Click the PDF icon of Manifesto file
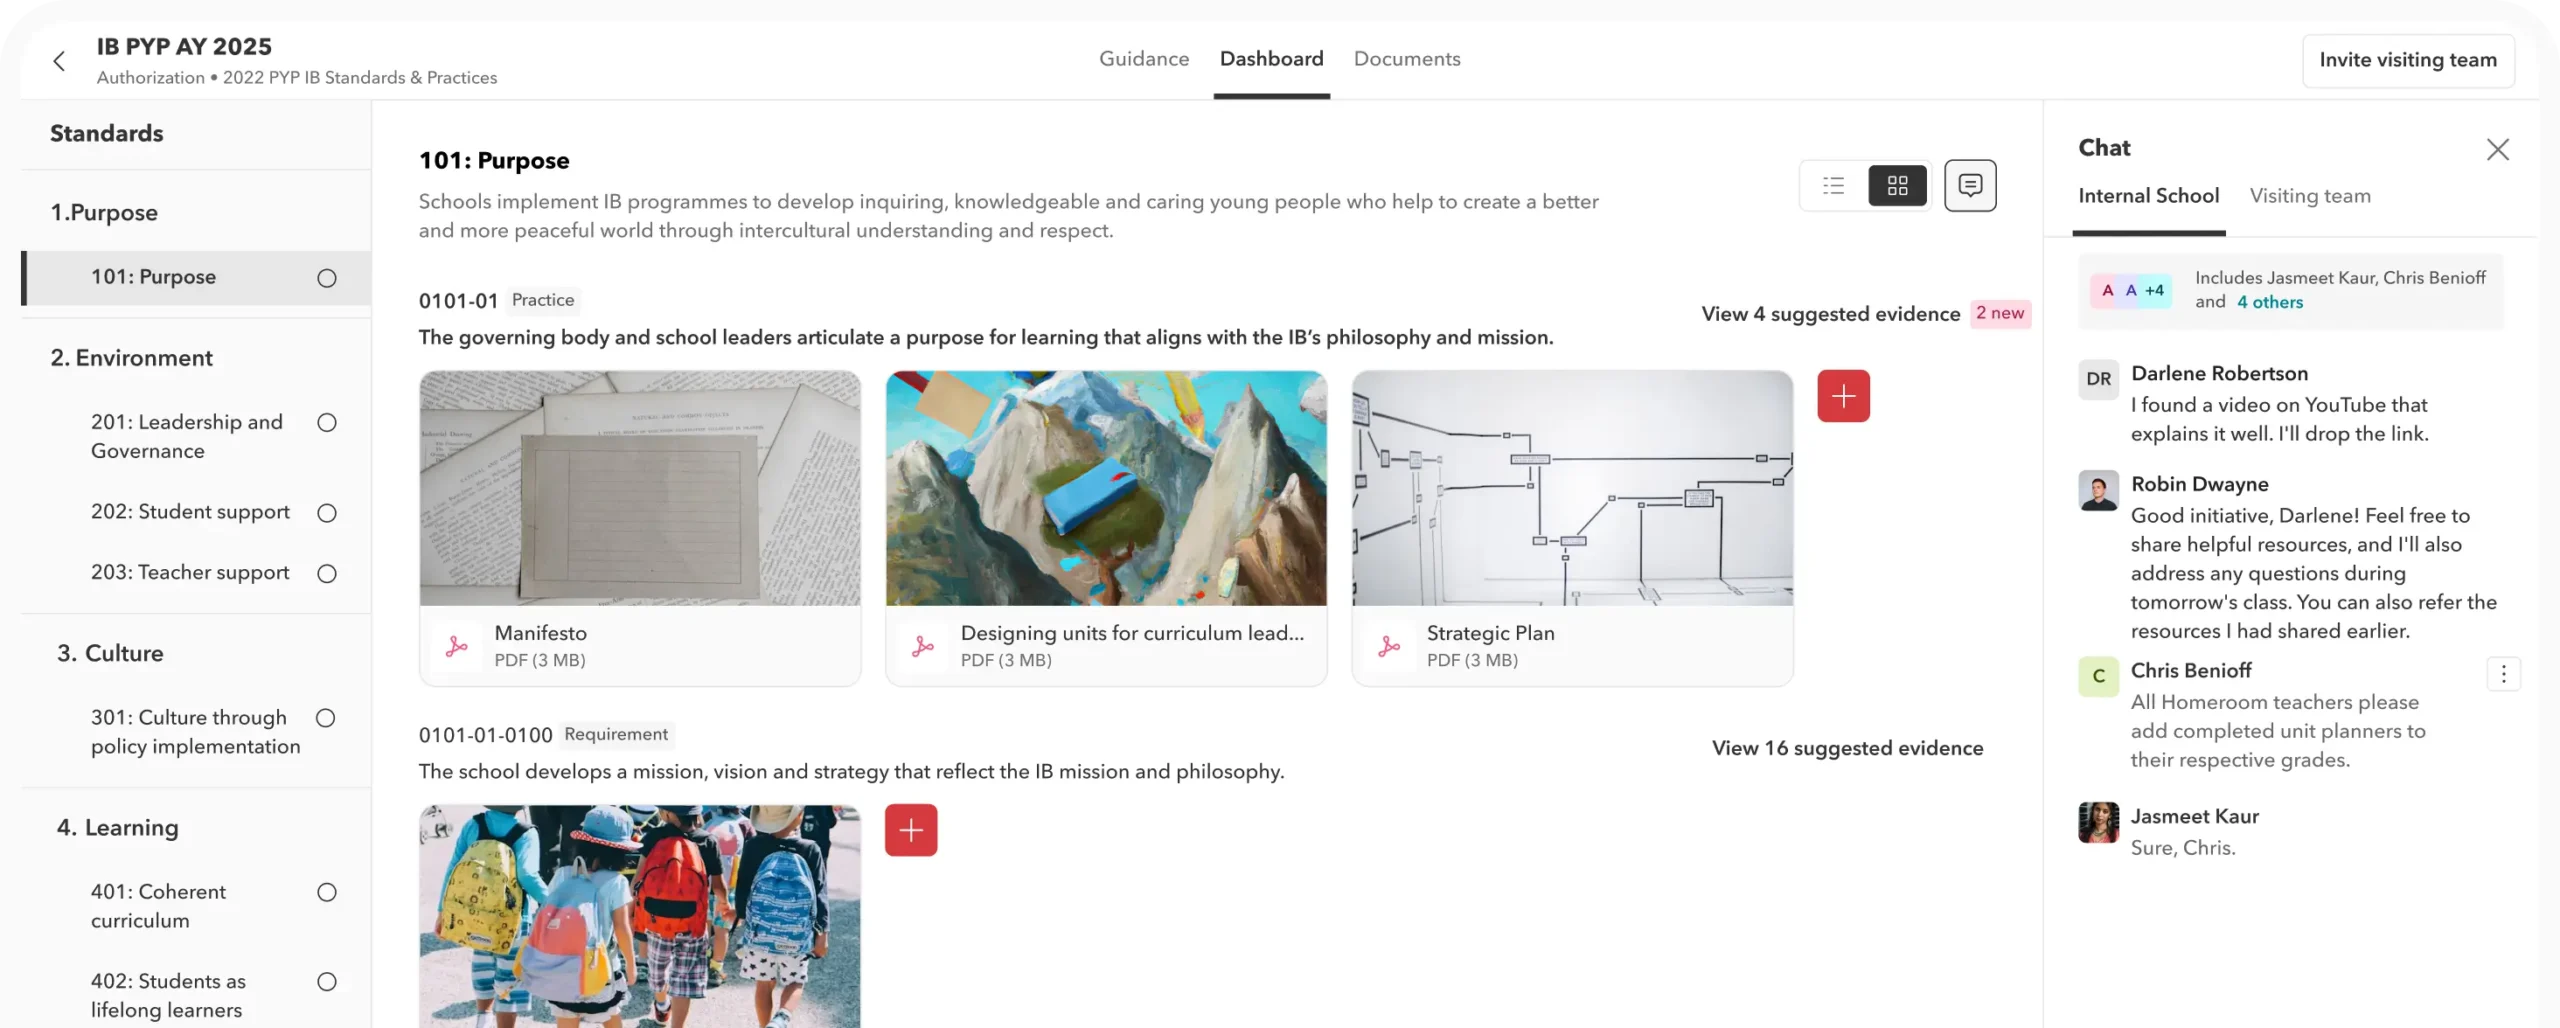Image resolution: width=2560 pixels, height=1028 pixels. pyautogui.click(x=457, y=646)
